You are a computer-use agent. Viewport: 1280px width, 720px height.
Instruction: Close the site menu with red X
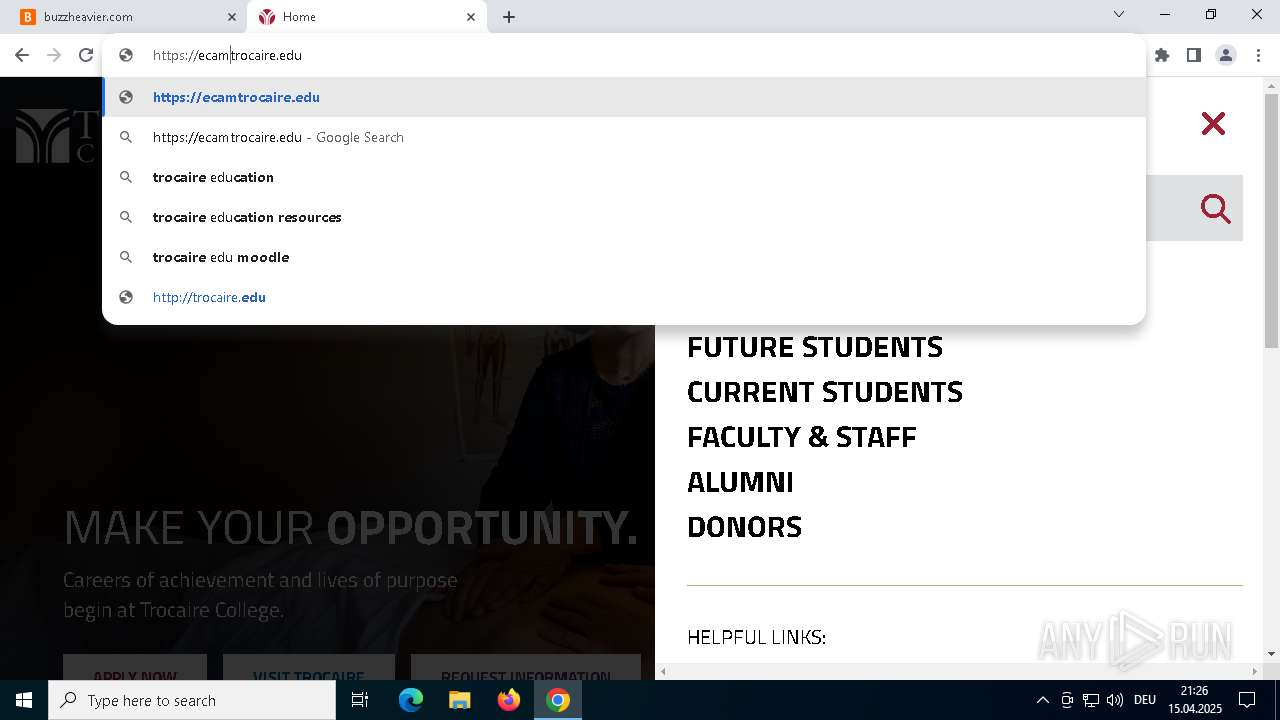1213,124
